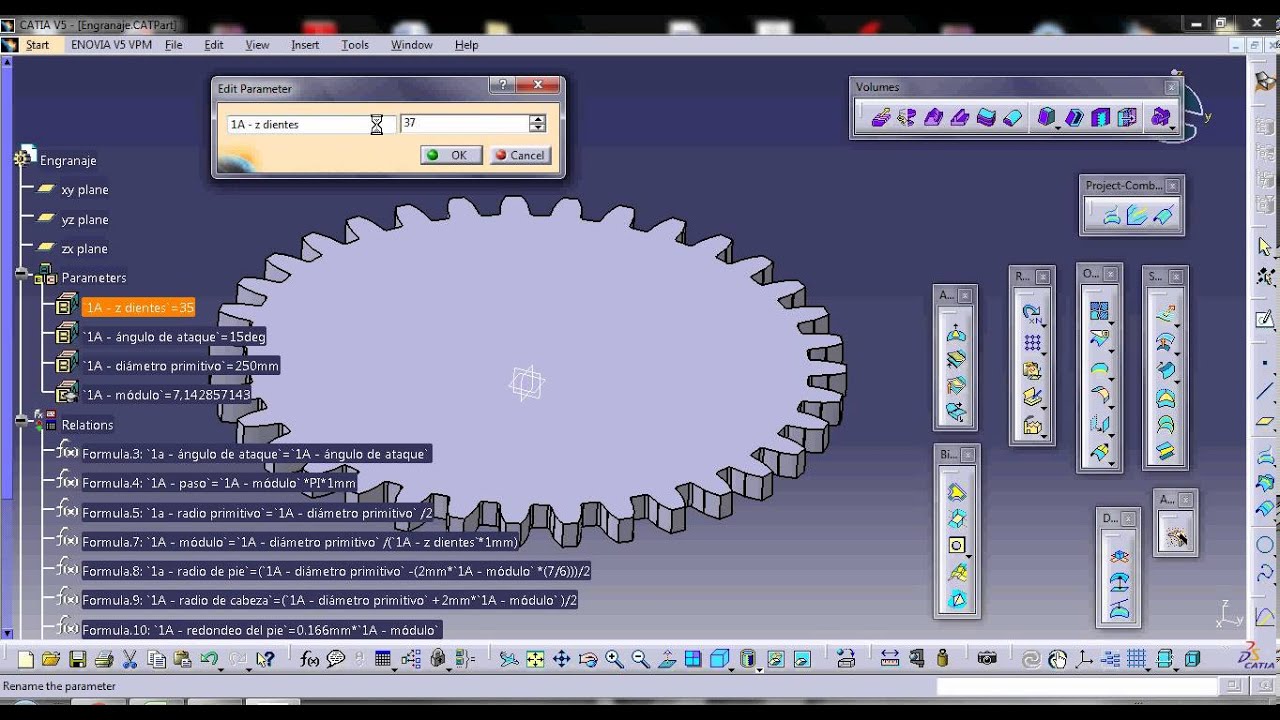This screenshot has height=720, width=1280.
Task: Select the highlighted '1A - z dientes'=35 parameter
Action: tap(139, 308)
